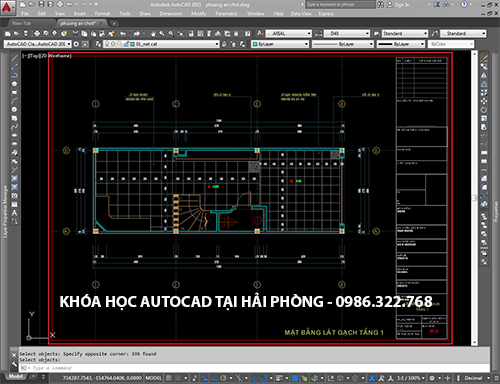
Task: Open the Decimal units dropdown in status bar
Action: click(477, 378)
